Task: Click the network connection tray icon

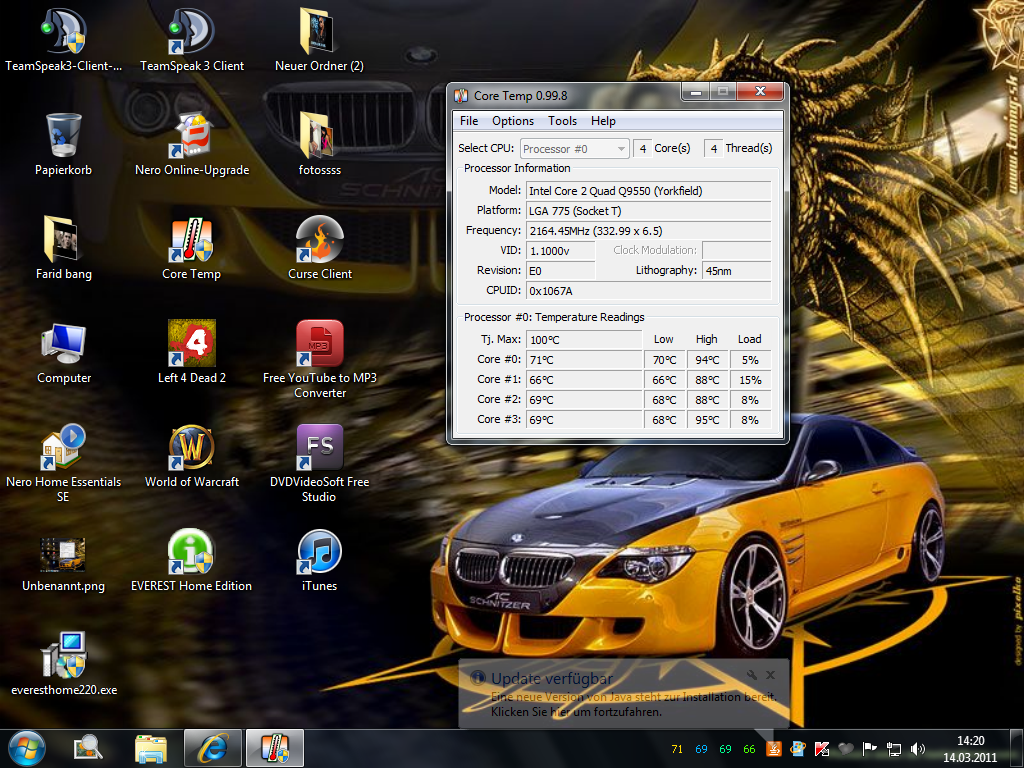Action: click(x=893, y=748)
